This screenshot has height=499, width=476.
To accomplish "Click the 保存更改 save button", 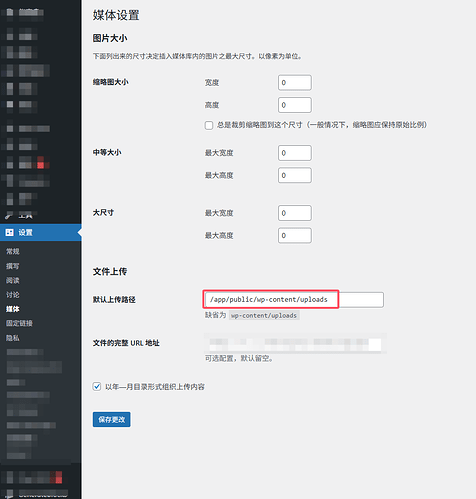I will [111, 419].
